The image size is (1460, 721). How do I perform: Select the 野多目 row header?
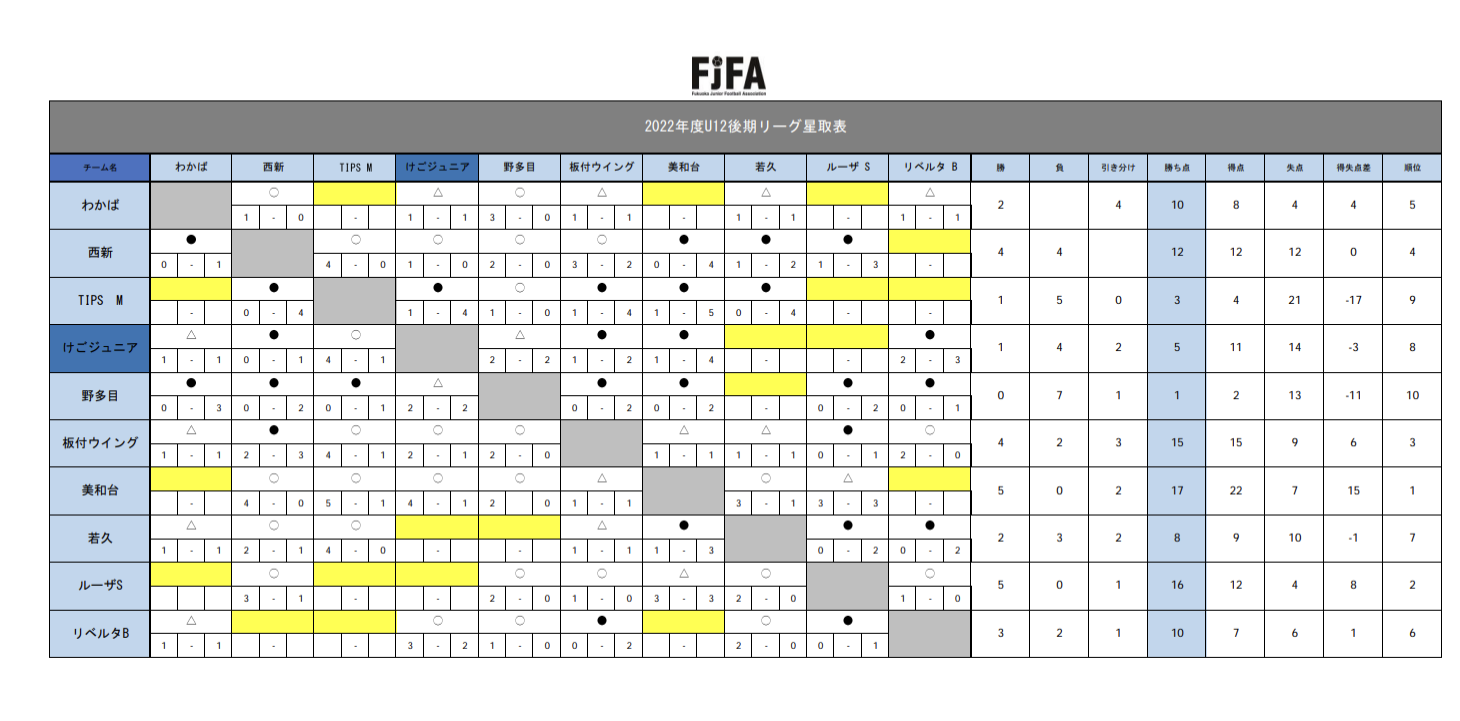[x=99, y=396]
